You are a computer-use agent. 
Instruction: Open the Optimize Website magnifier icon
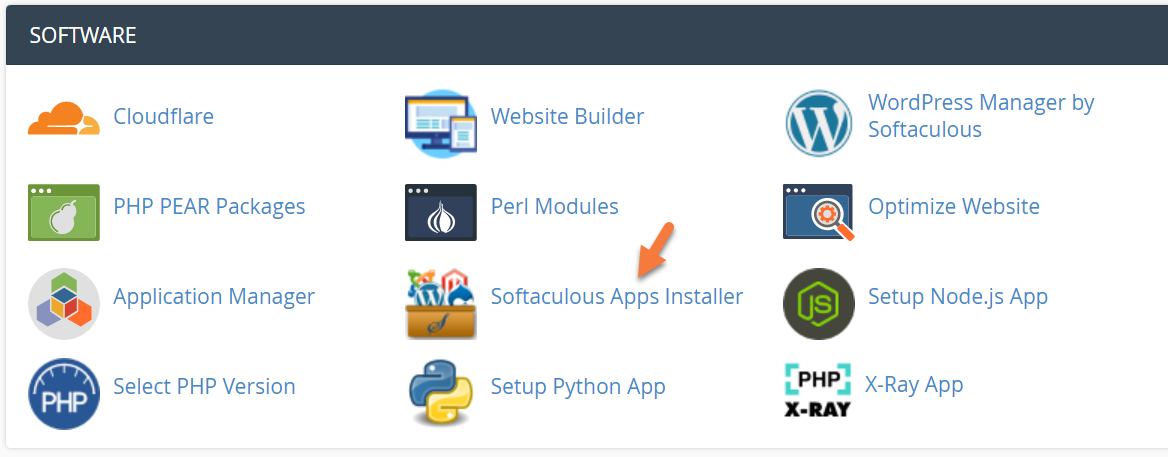coord(818,212)
